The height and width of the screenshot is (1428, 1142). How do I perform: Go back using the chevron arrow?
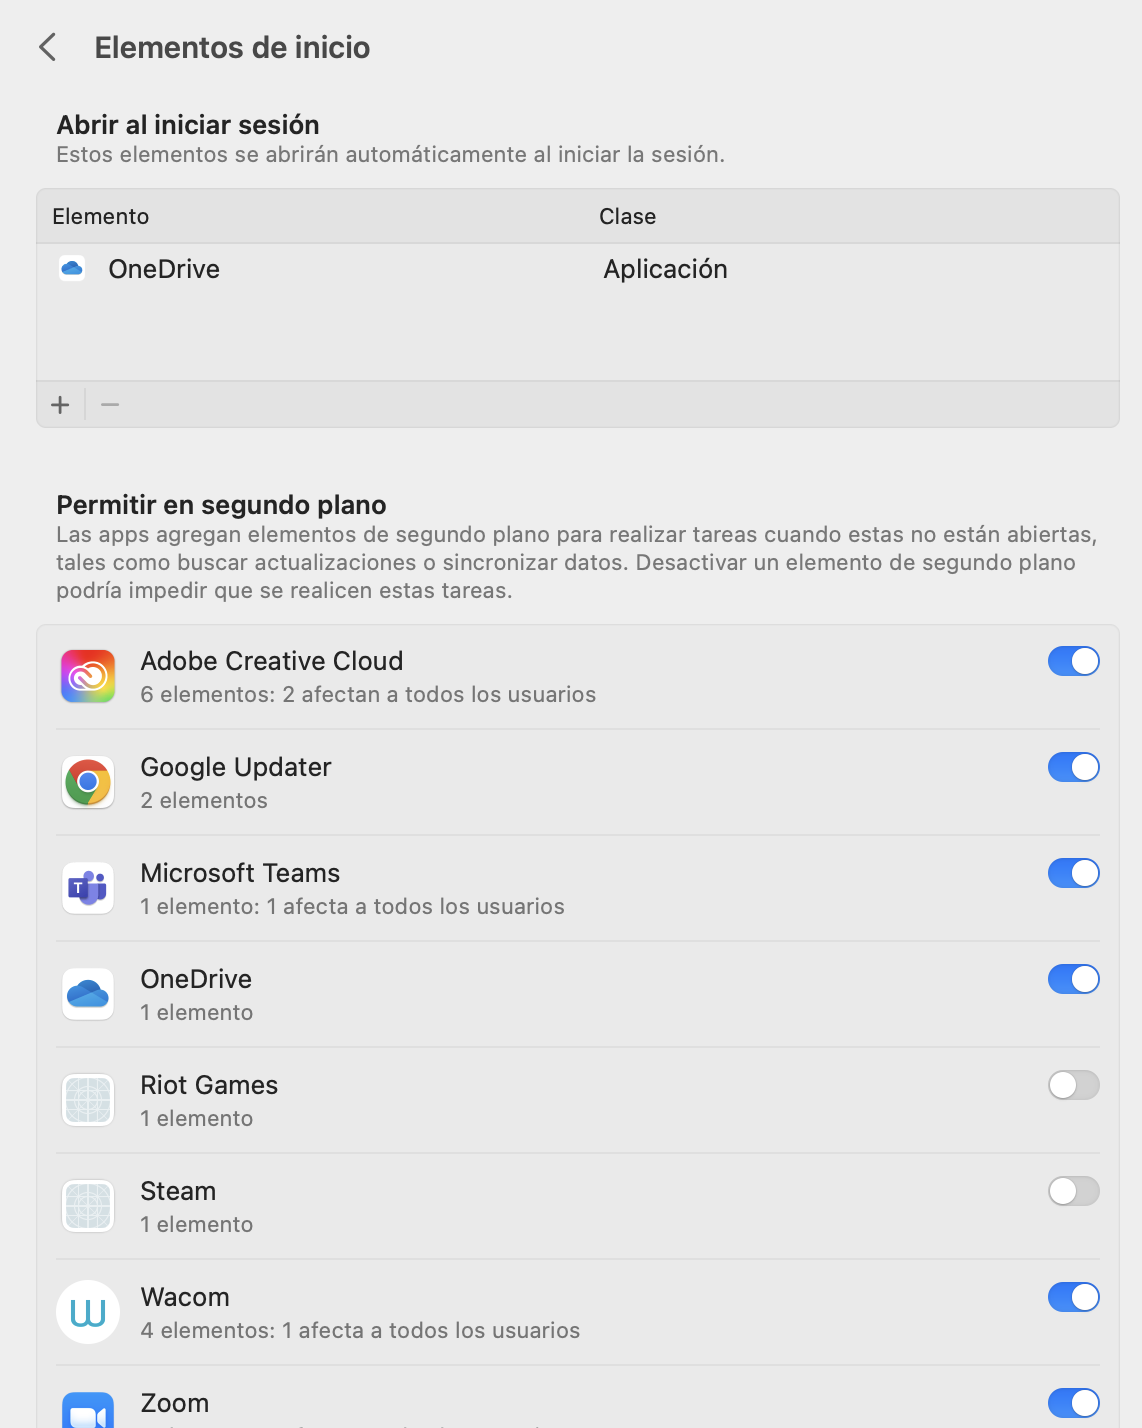(x=47, y=47)
